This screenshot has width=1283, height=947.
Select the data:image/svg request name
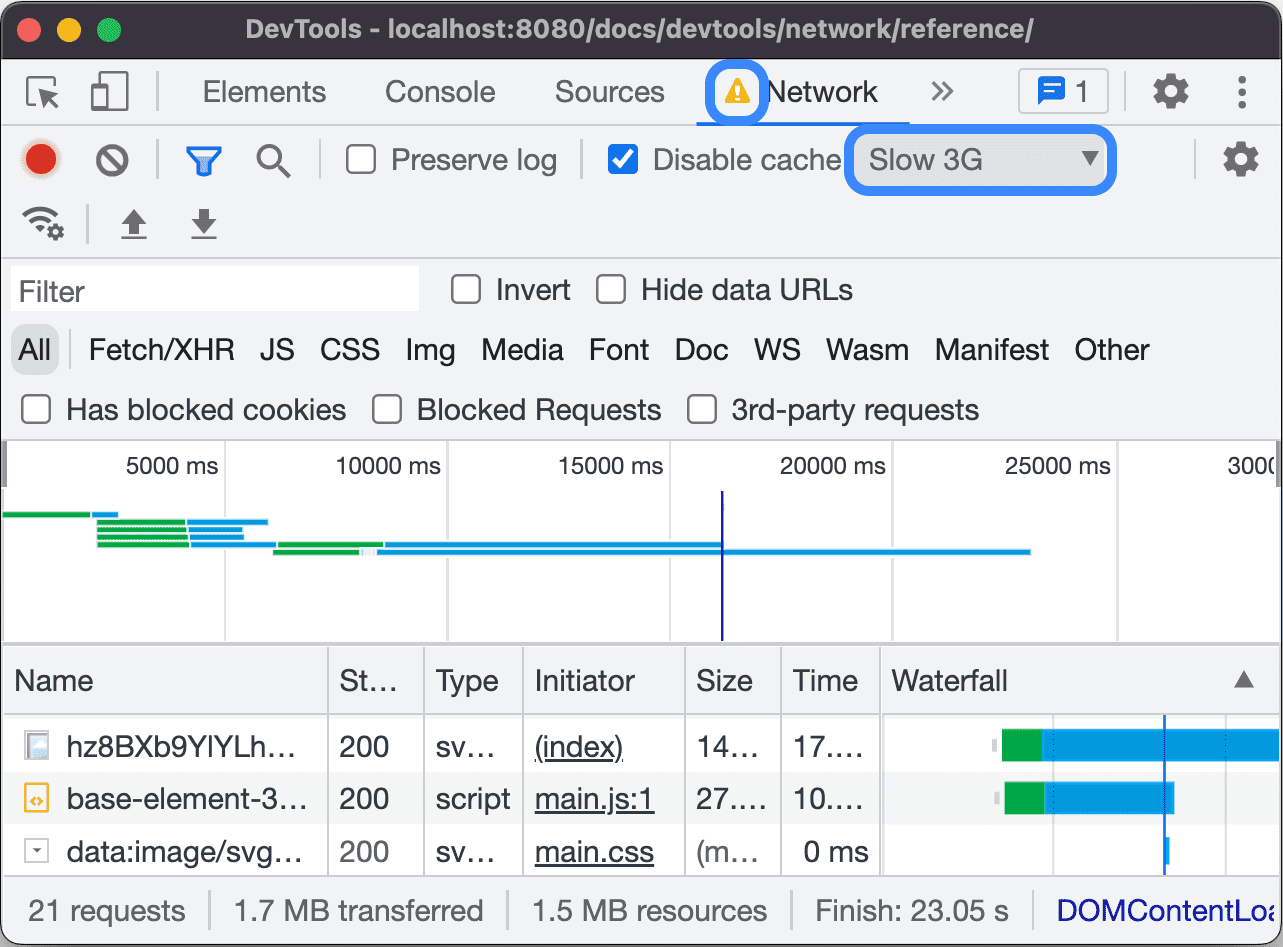tap(184, 852)
